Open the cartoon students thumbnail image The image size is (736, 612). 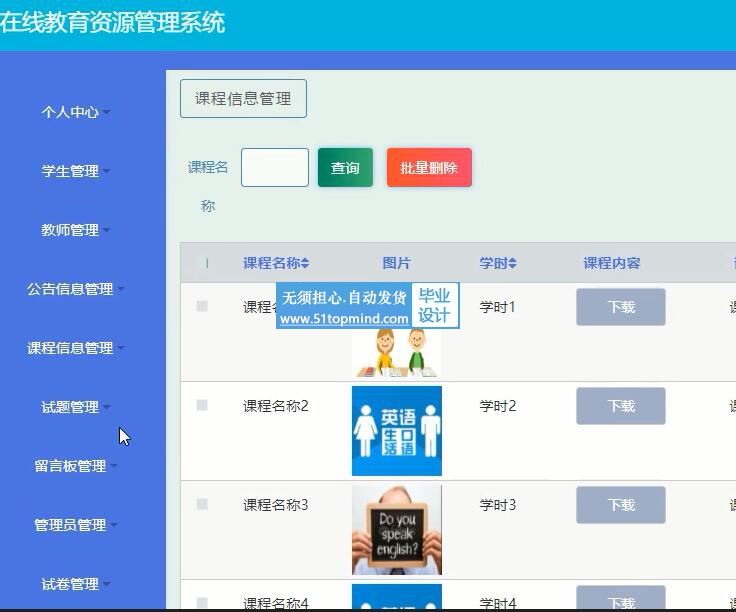click(x=397, y=352)
